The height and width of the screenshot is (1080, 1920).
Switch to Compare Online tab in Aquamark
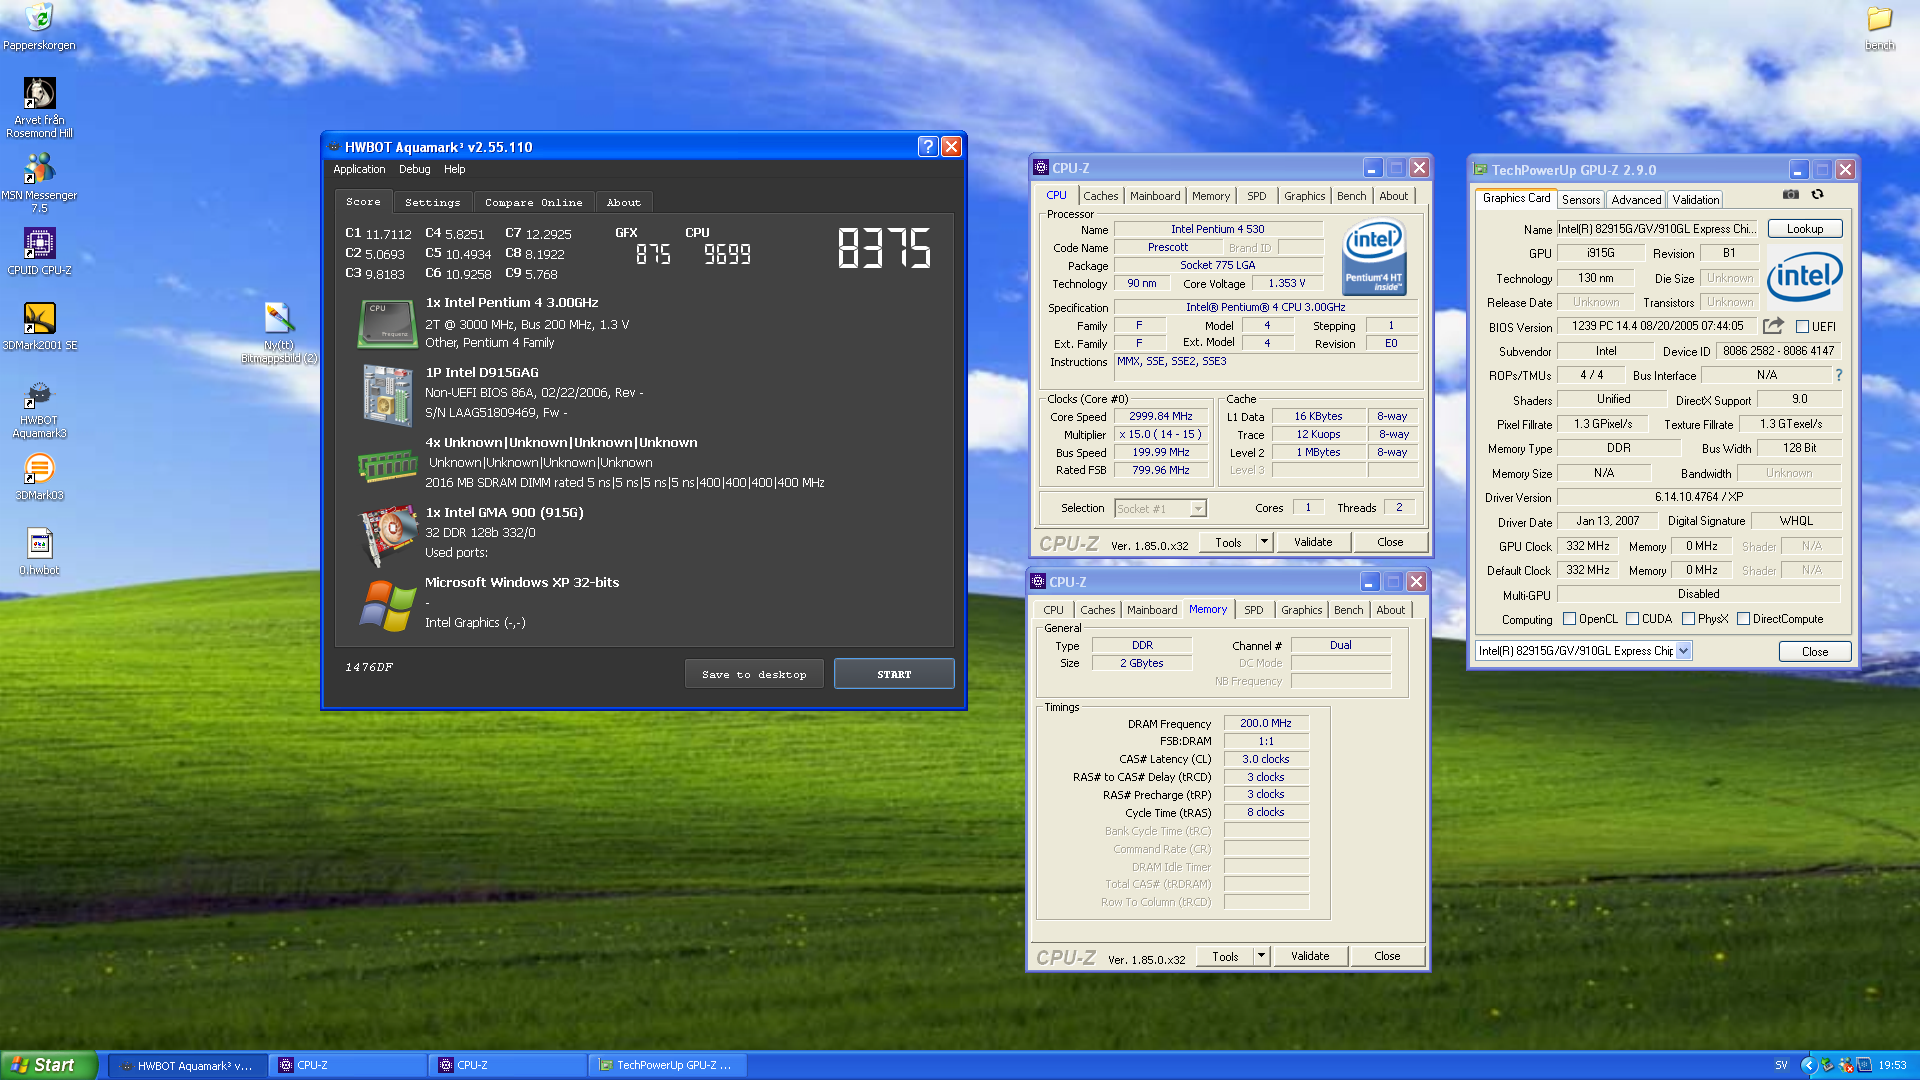pos(534,202)
